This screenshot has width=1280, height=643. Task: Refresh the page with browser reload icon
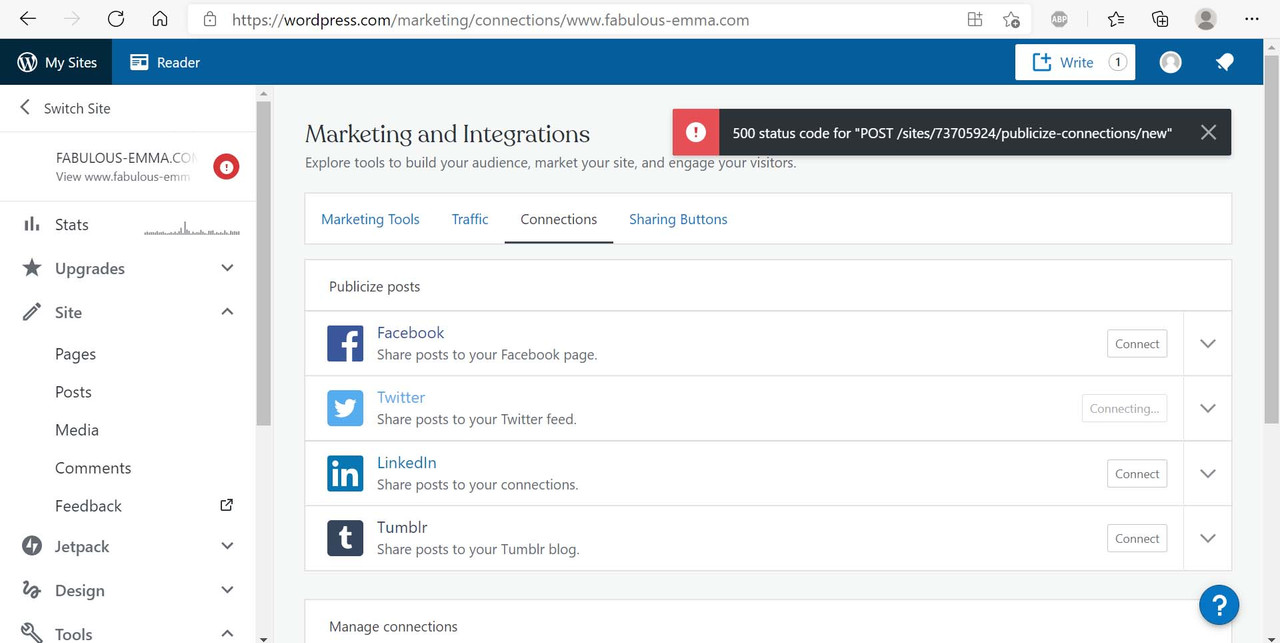pos(116,19)
